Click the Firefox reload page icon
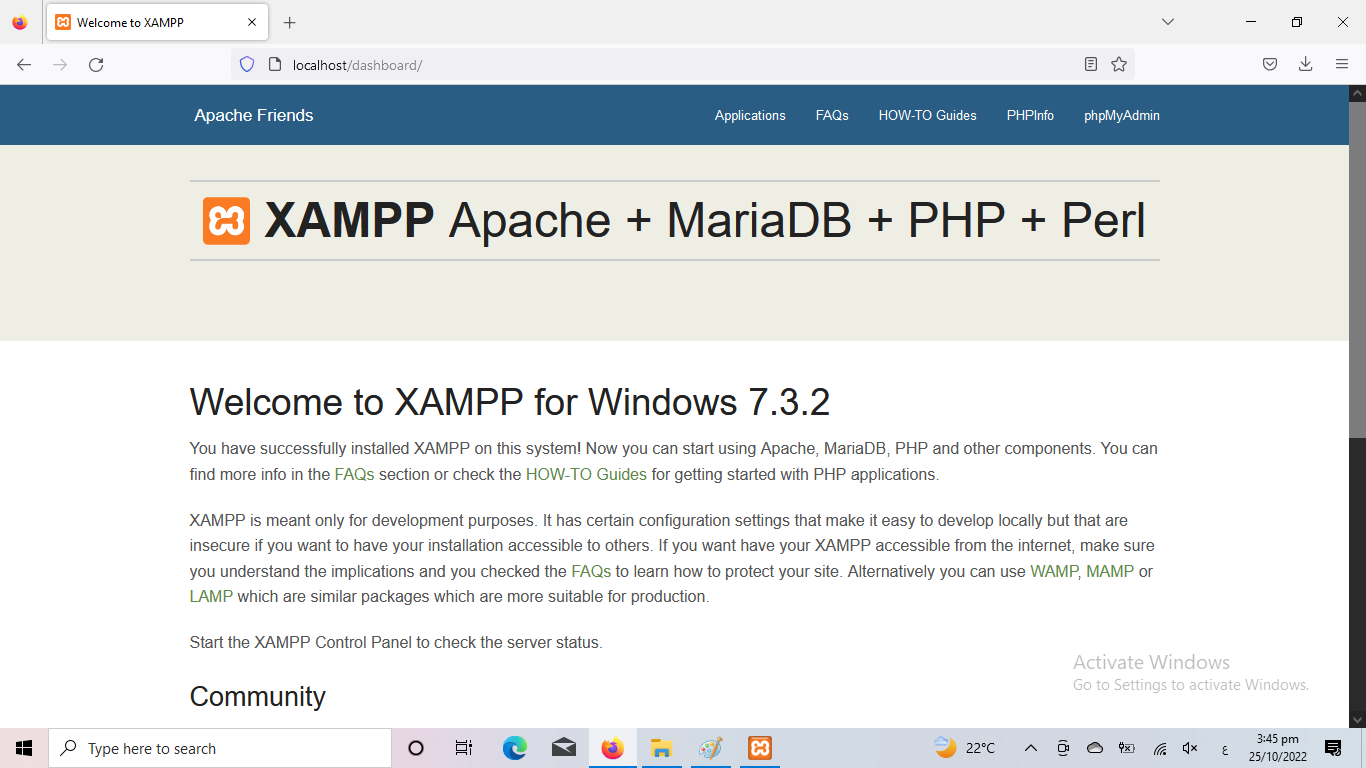Image resolution: width=1366 pixels, height=768 pixels. 96,65
